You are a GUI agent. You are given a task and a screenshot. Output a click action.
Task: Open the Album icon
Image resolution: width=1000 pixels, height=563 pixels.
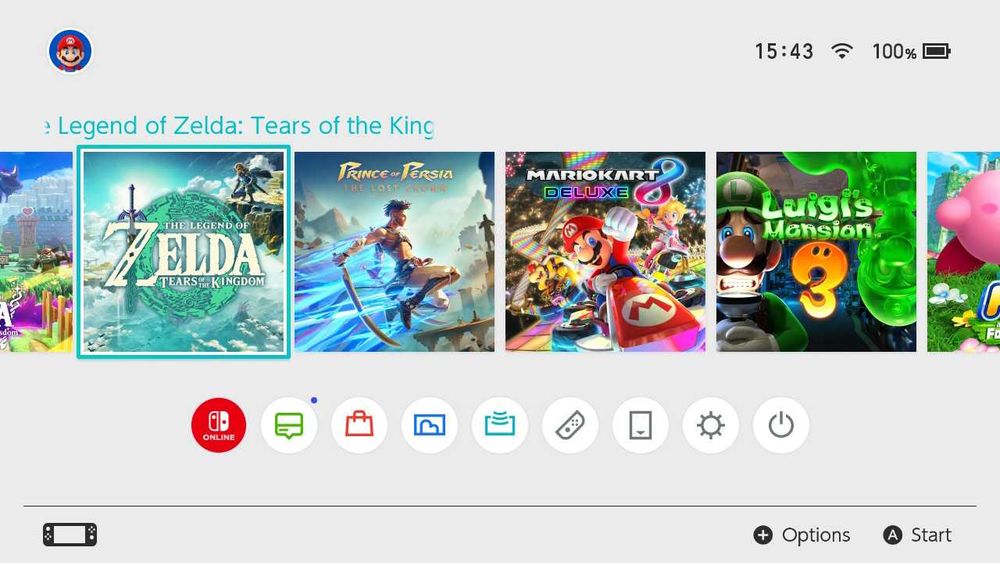coord(429,425)
